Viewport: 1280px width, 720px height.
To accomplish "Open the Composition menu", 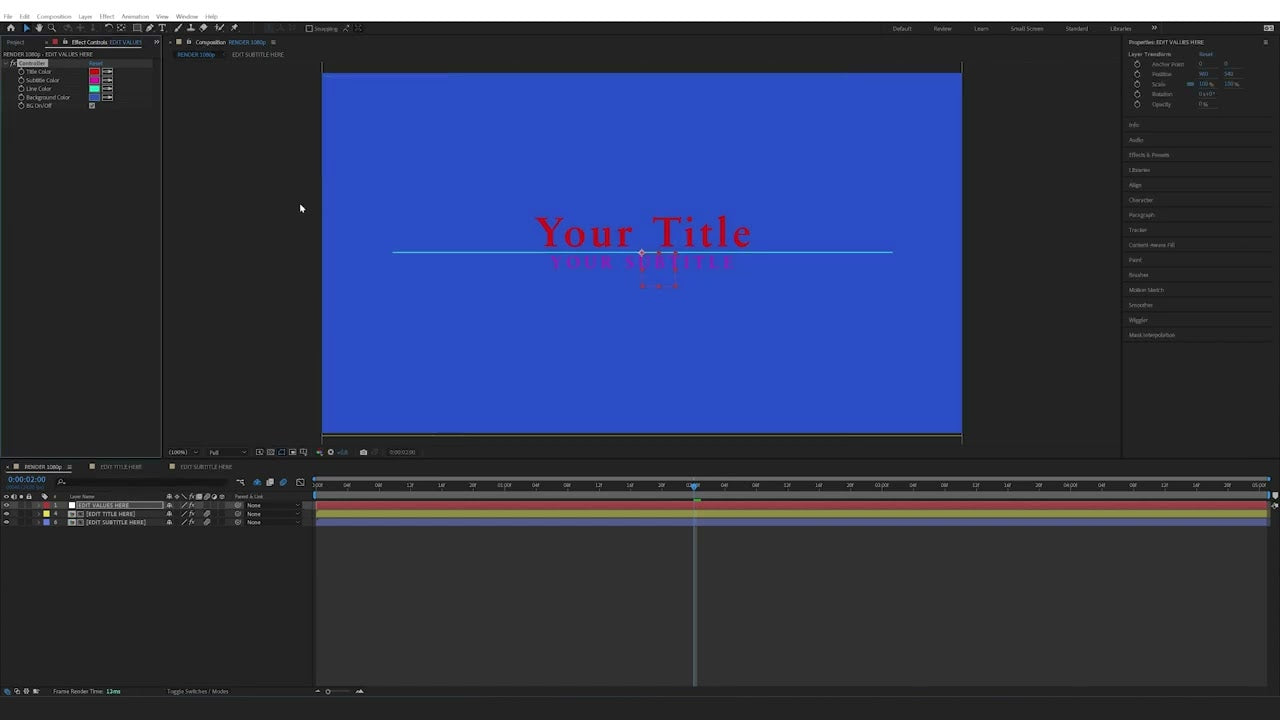I will point(54,16).
